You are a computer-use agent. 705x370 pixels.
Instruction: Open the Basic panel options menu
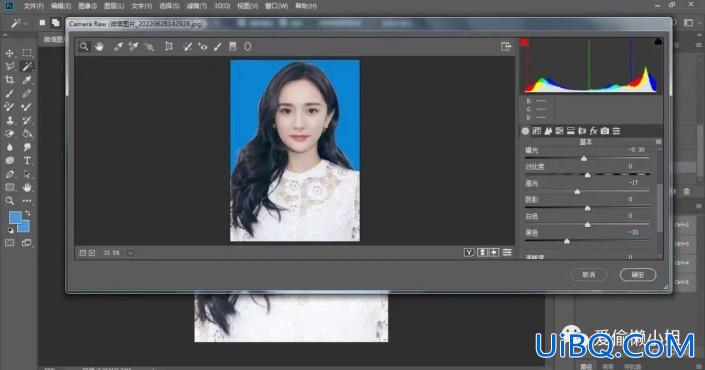pyautogui.click(x=659, y=142)
